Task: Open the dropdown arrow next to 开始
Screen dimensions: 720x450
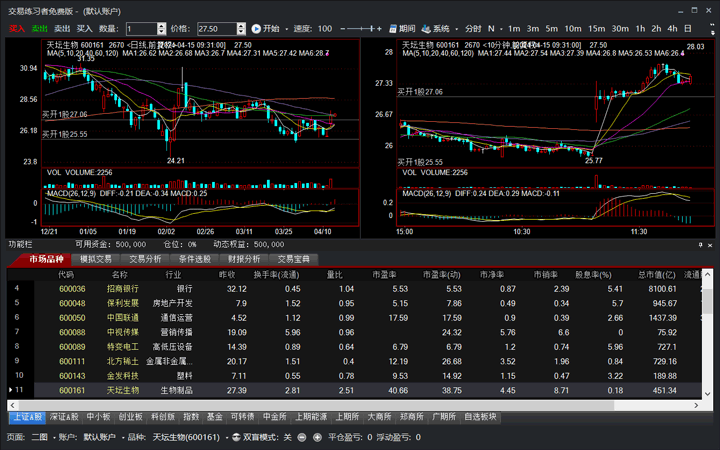Action: click(287, 29)
